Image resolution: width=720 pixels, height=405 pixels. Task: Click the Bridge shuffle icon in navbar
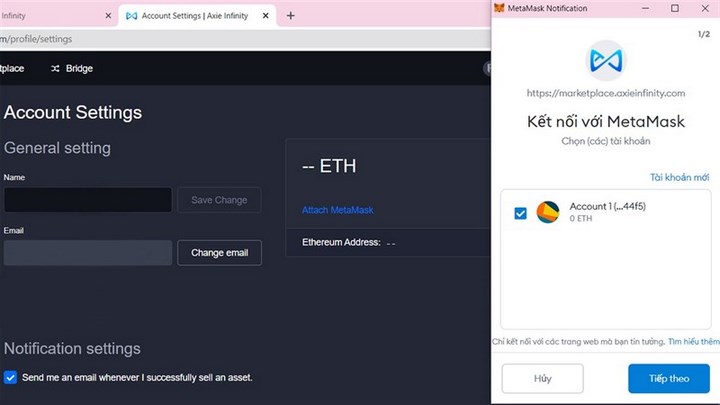point(56,68)
